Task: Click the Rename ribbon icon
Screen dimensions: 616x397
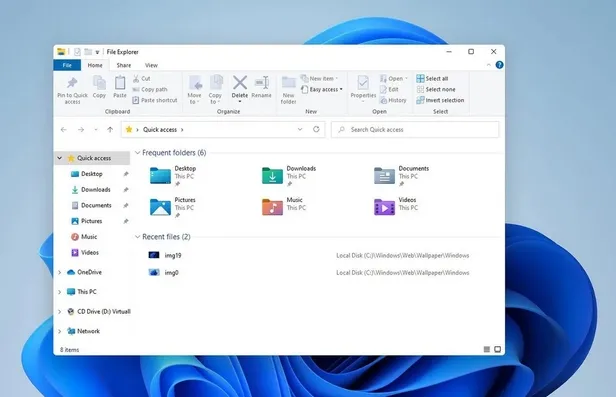Action: tap(261, 83)
